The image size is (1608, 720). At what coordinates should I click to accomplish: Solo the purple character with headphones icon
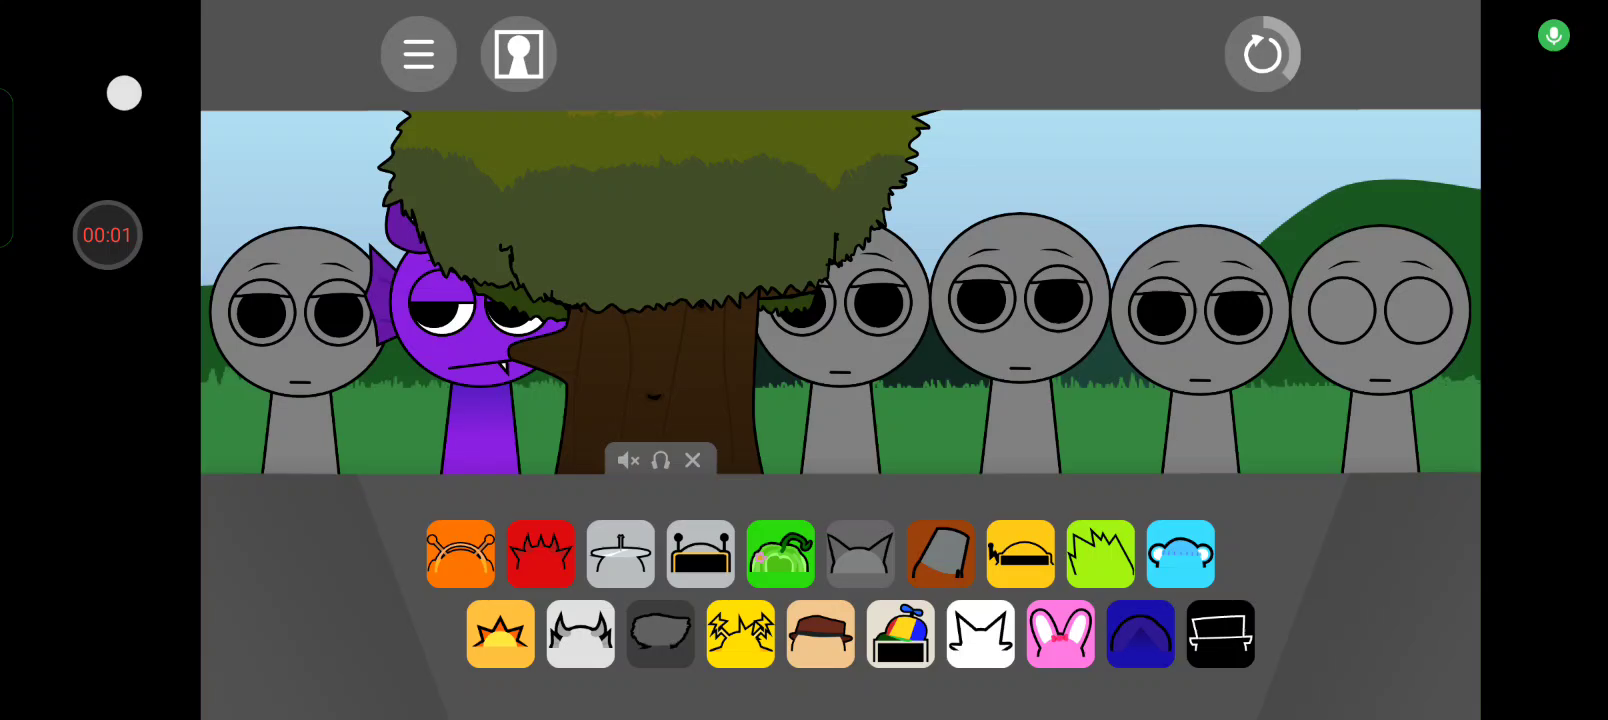point(660,460)
